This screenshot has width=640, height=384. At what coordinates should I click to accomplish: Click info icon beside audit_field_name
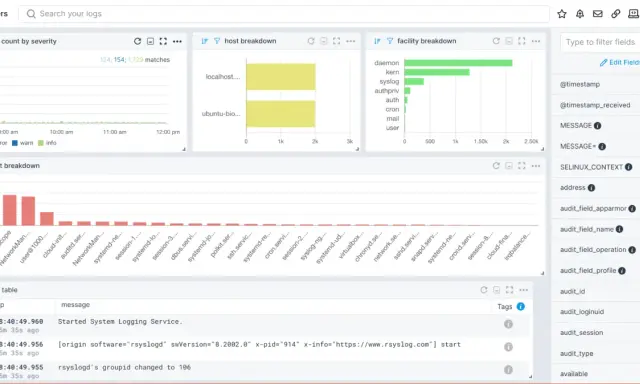[619, 229]
